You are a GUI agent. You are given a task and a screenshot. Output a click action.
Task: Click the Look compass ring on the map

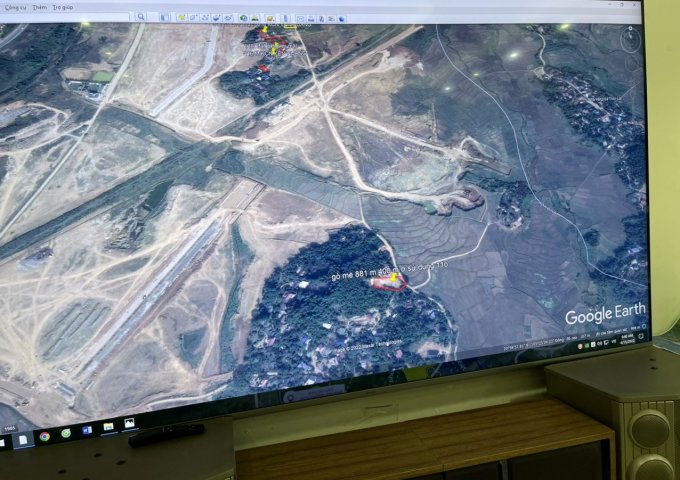coord(629,40)
